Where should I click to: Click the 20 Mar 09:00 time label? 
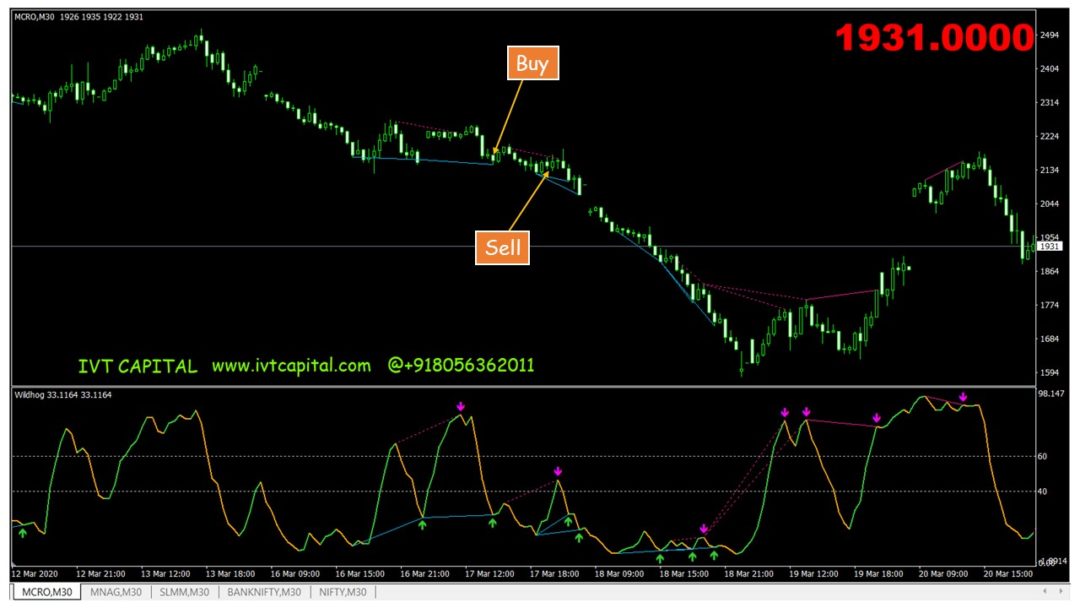[x=943, y=574]
